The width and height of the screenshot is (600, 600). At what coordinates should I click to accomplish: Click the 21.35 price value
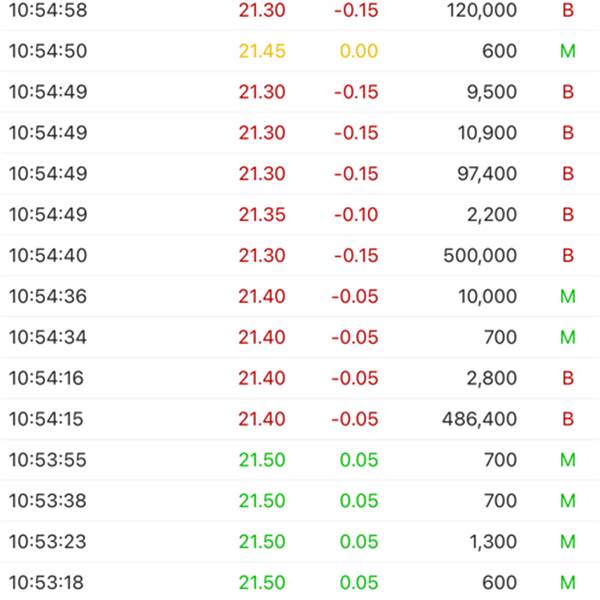pos(262,214)
